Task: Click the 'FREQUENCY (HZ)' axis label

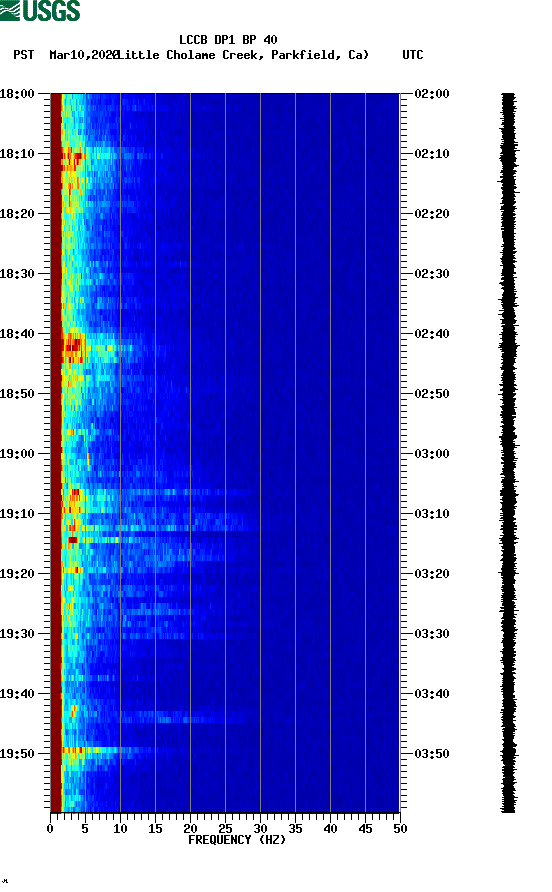Action: click(237, 840)
